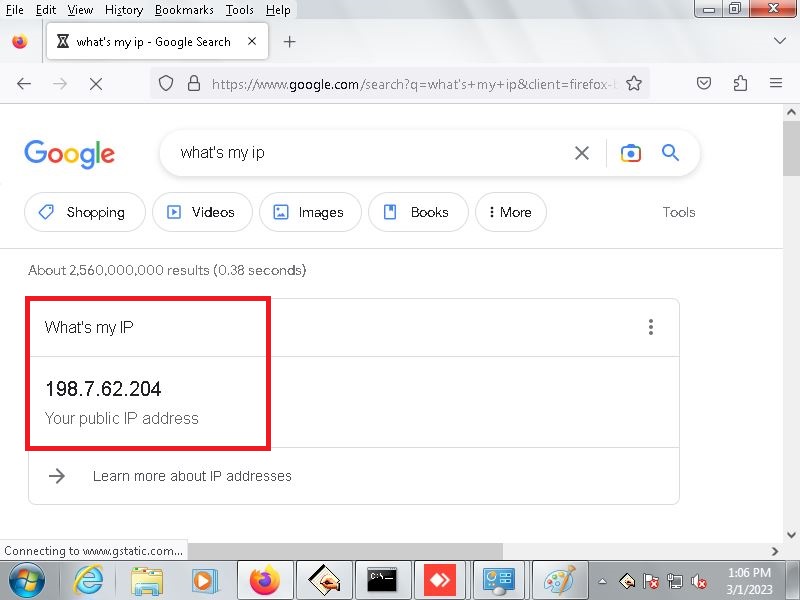Open Learn more about IP addresses link
Viewport: 800px width, 600px height.
coord(192,476)
